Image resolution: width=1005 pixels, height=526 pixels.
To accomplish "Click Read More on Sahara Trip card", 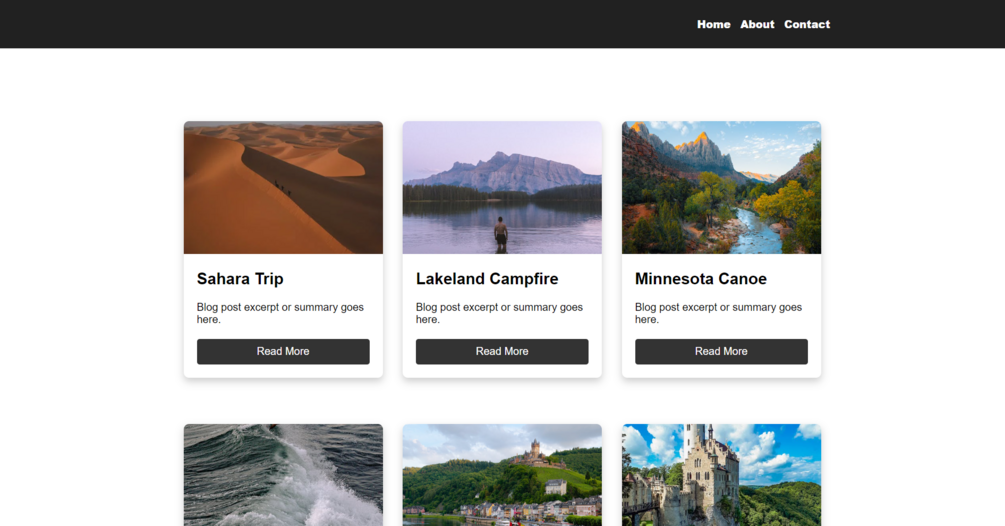I will 283,351.
